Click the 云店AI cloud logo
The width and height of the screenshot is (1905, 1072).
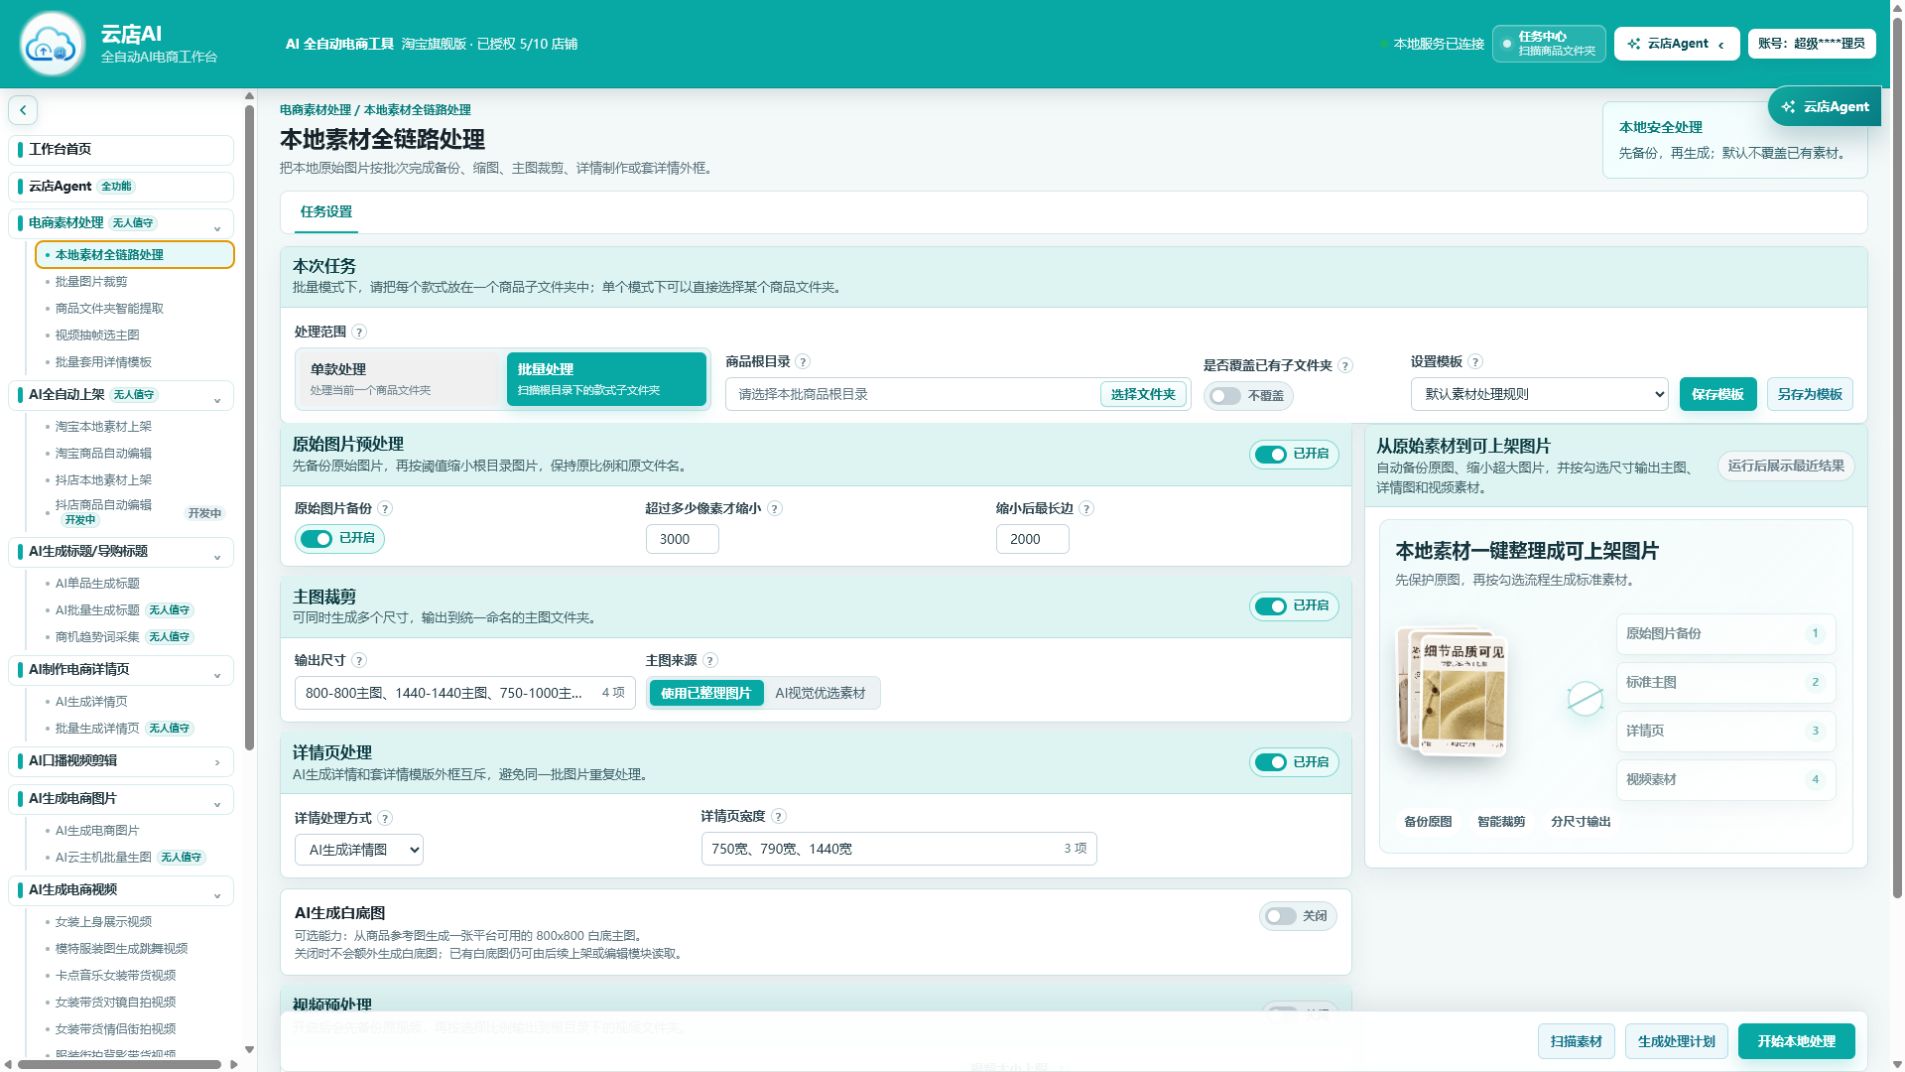point(51,44)
